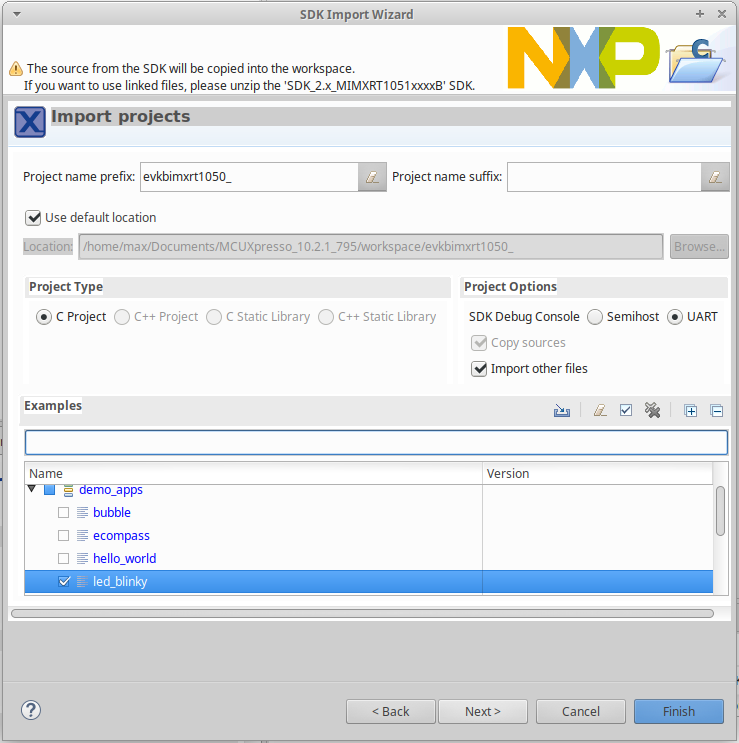The width and height of the screenshot is (739, 743).
Task: Close the SDK Import Wizard window
Action: point(722,14)
